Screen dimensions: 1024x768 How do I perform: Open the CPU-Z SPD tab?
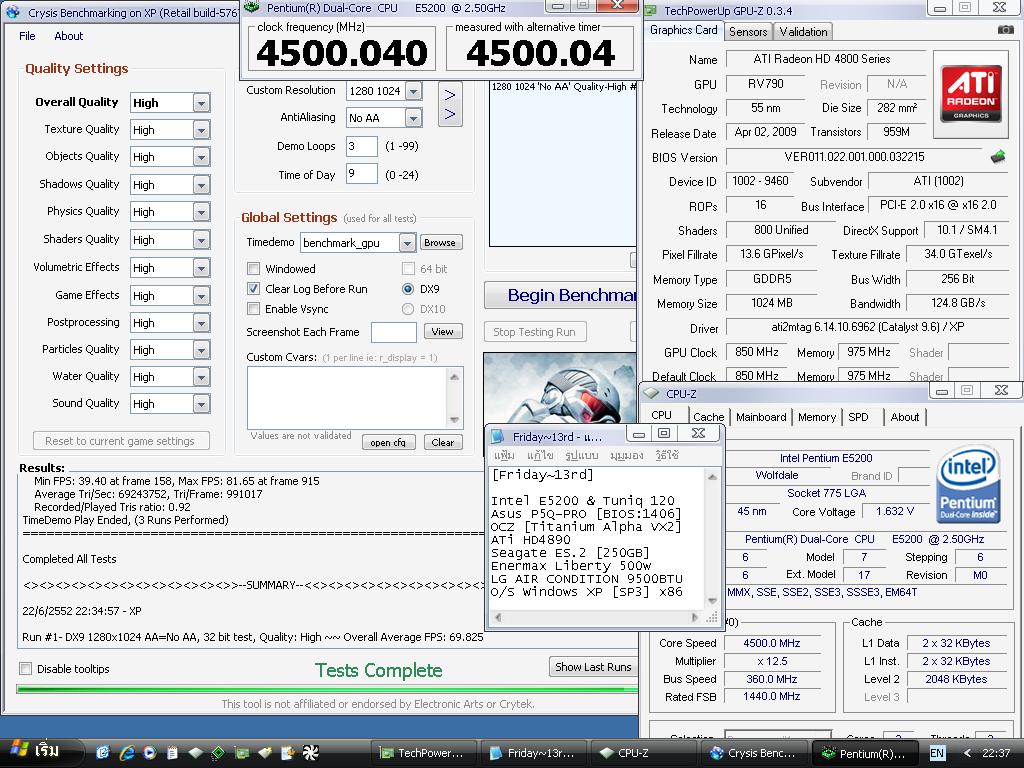(858, 417)
